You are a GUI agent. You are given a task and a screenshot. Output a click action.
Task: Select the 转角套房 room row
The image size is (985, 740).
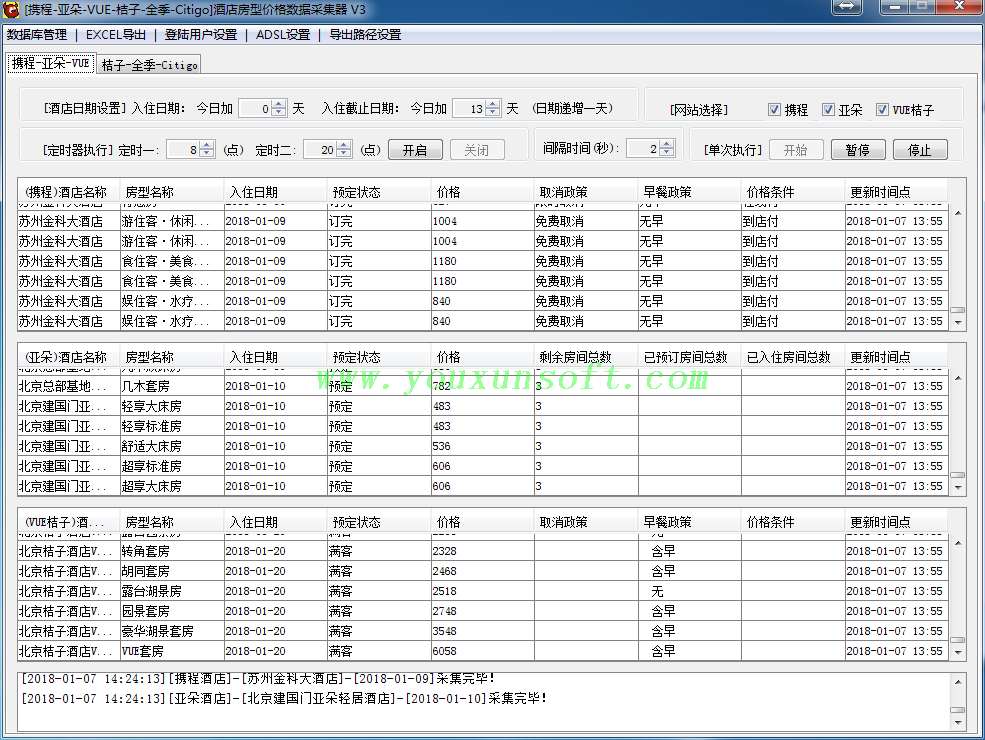(x=482, y=551)
